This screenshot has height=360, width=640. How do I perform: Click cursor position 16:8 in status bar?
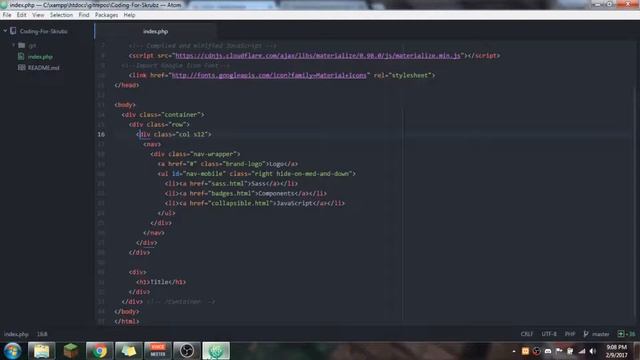[x=42, y=334]
